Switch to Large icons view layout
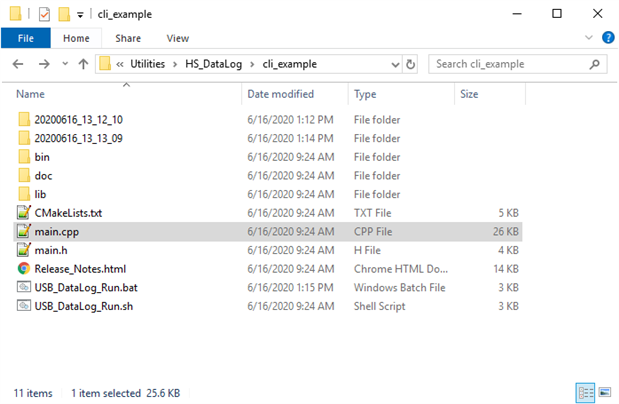619x404 pixels. click(605, 393)
